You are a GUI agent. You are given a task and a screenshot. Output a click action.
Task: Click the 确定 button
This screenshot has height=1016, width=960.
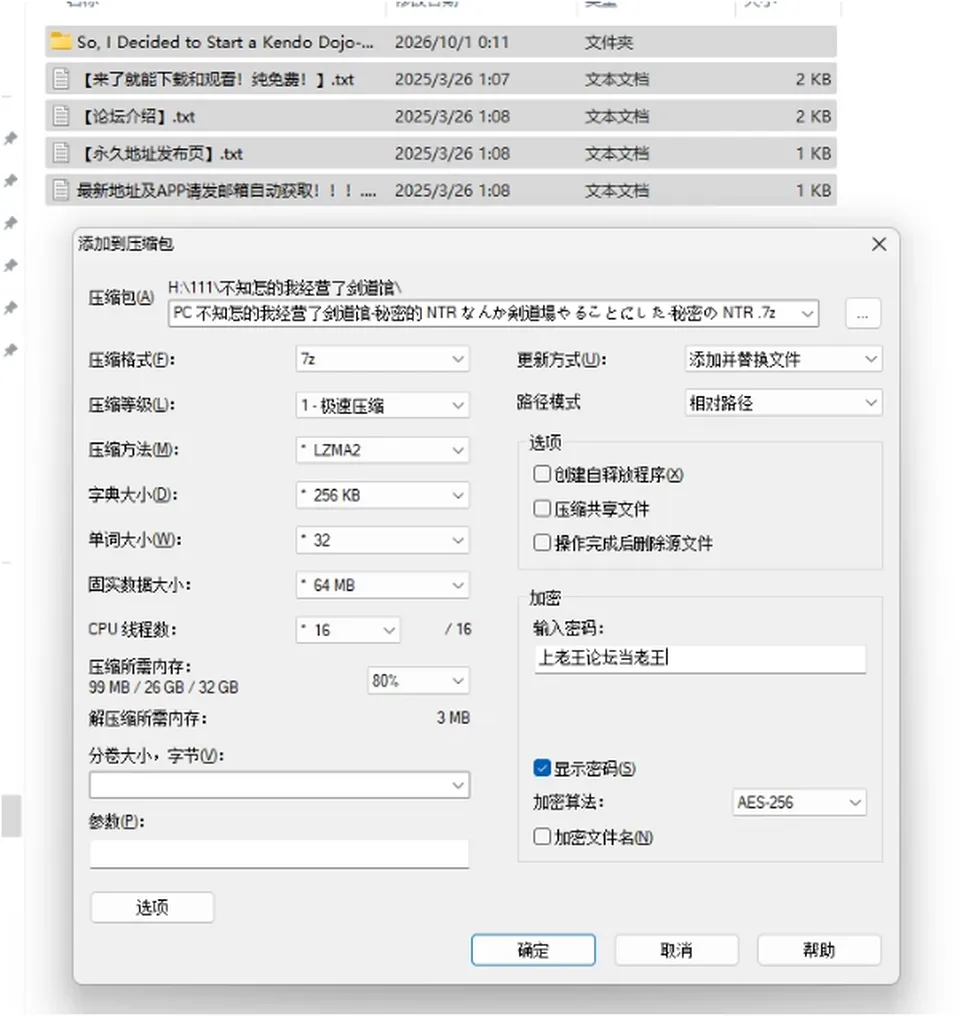point(533,950)
